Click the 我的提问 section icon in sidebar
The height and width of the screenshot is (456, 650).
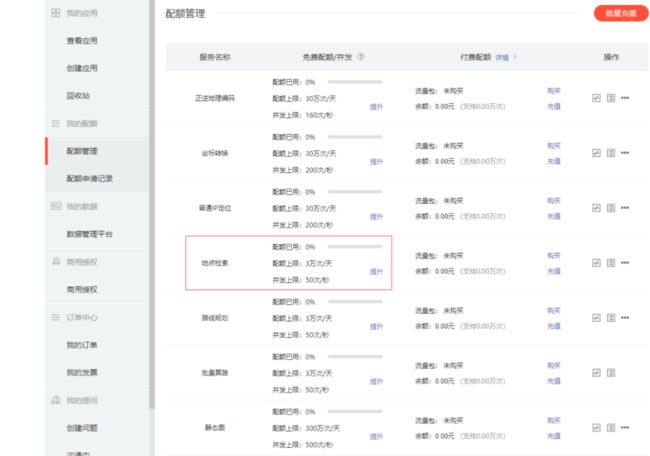56,400
